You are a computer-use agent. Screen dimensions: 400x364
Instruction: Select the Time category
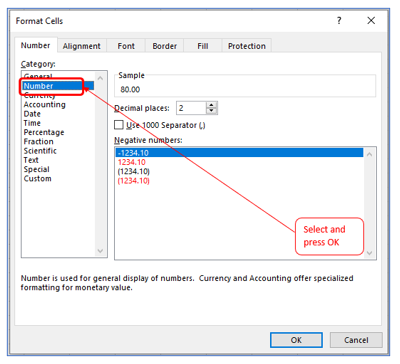point(32,123)
